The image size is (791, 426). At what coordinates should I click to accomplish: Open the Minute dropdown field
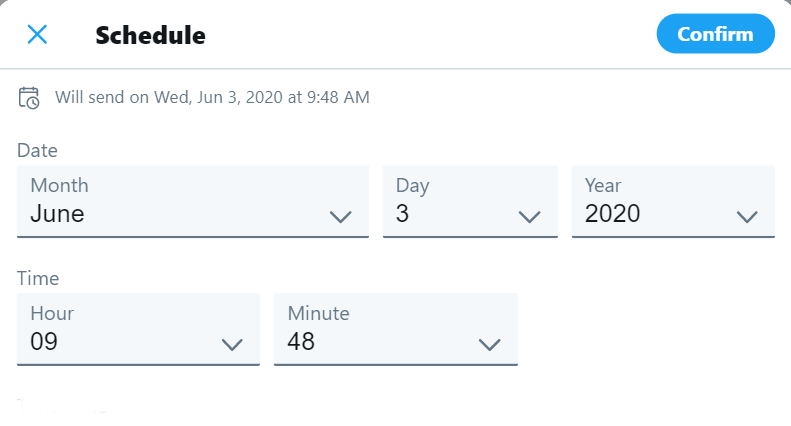396,329
